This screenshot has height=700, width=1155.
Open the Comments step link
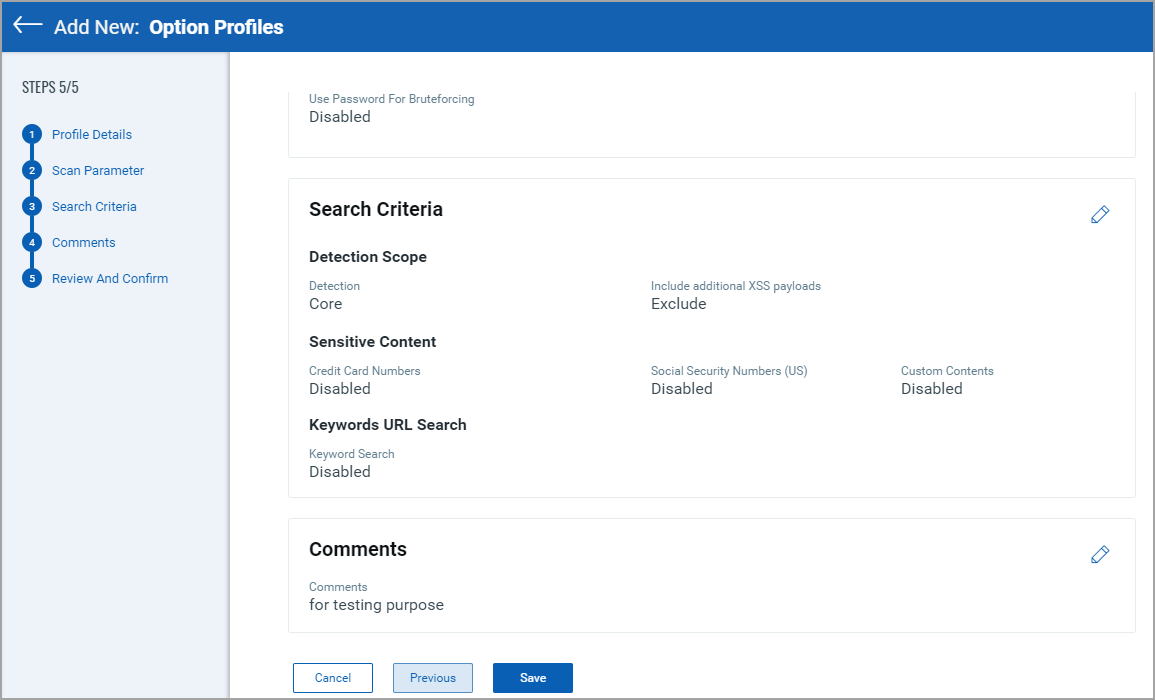pyautogui.click(x=83, y=242)
